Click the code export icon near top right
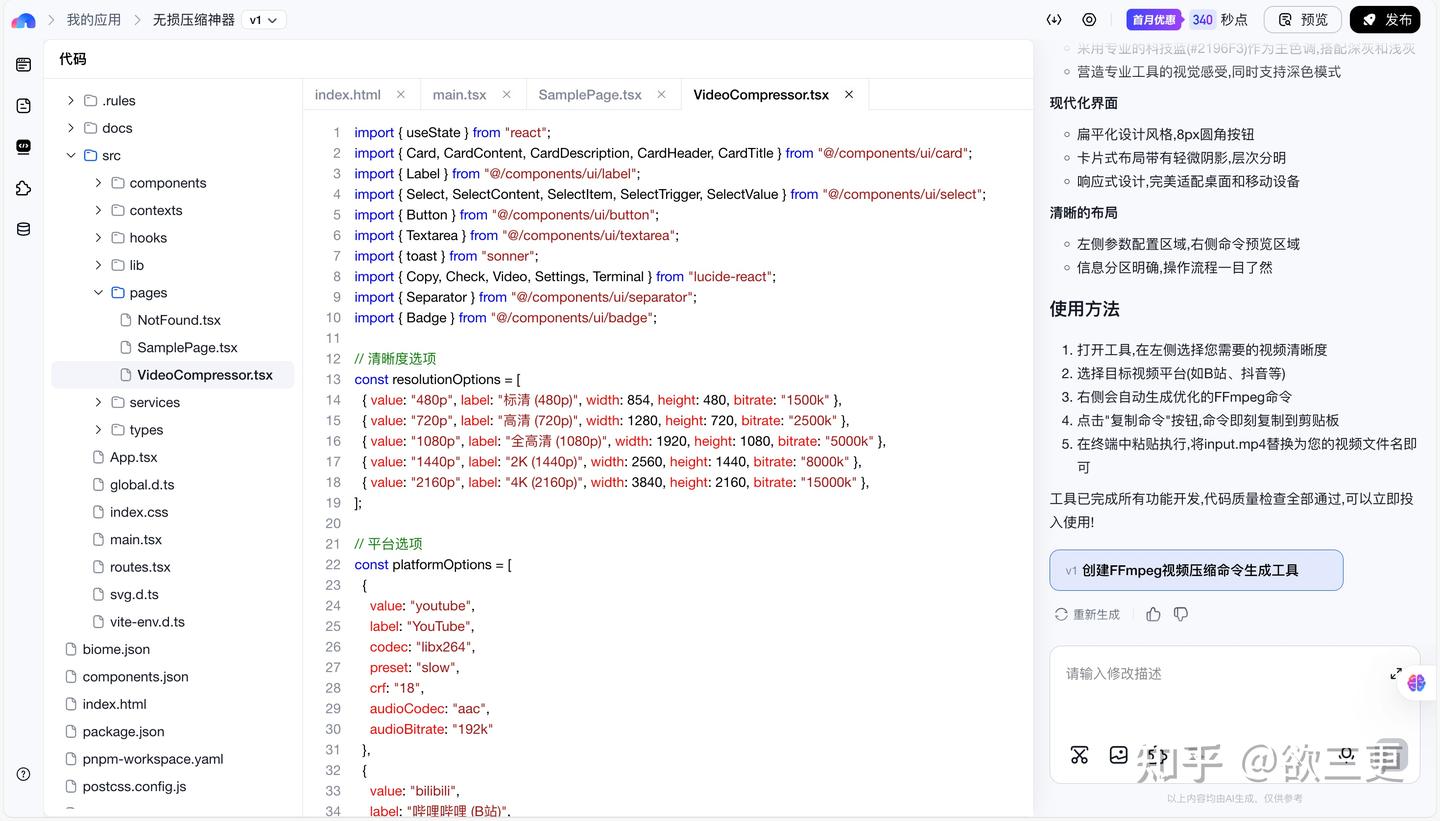The width and height of the screenshot is (1440, 821). tap(1053, 19)
